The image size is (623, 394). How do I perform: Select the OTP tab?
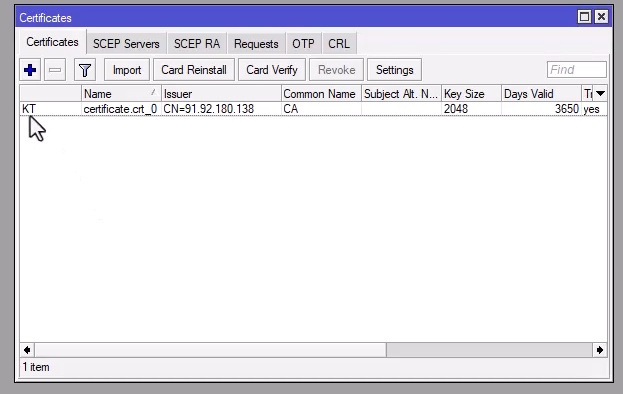pos(303,43)
